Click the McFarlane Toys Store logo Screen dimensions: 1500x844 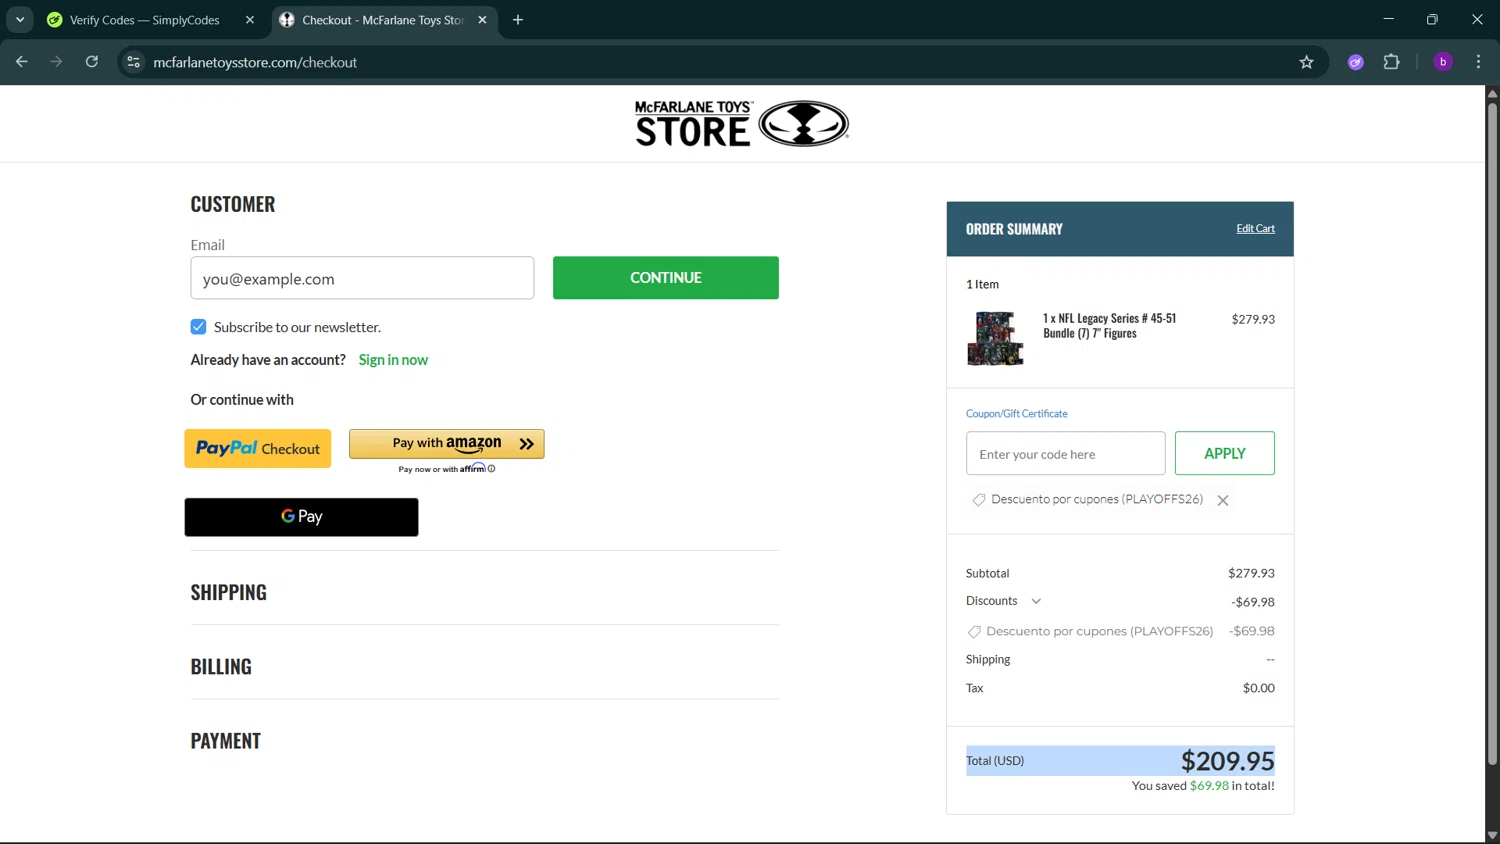coord(741,124)
